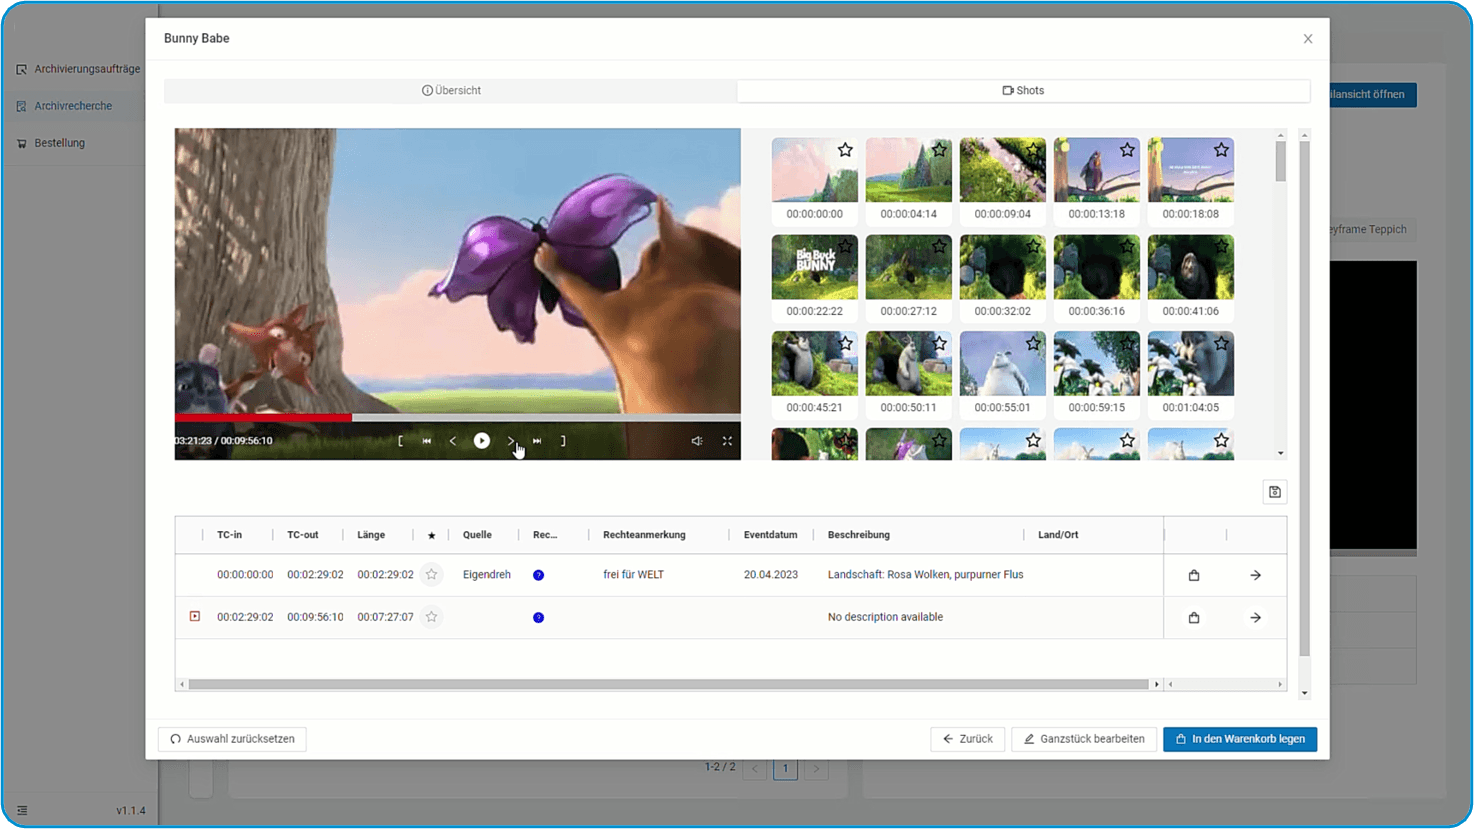This screenshot has height=829, width=1474.
Task: Select the Big Buck Bunny title thumbnail
Action: point(814,268)
